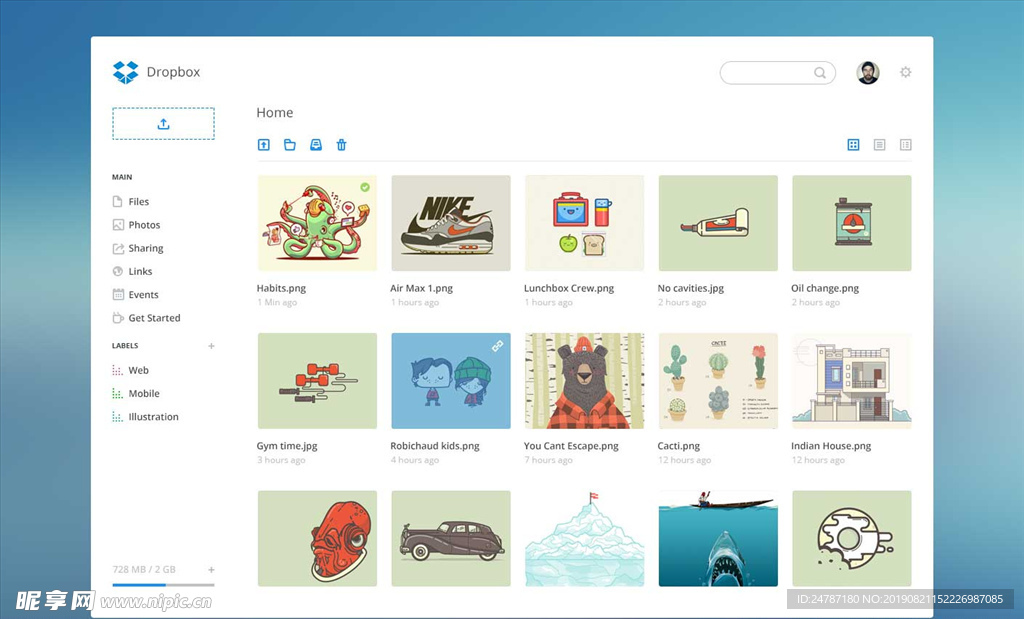Toggle the green checkmark on Habits.png
The image size is (1024, 619).
(x=365, y=187)
